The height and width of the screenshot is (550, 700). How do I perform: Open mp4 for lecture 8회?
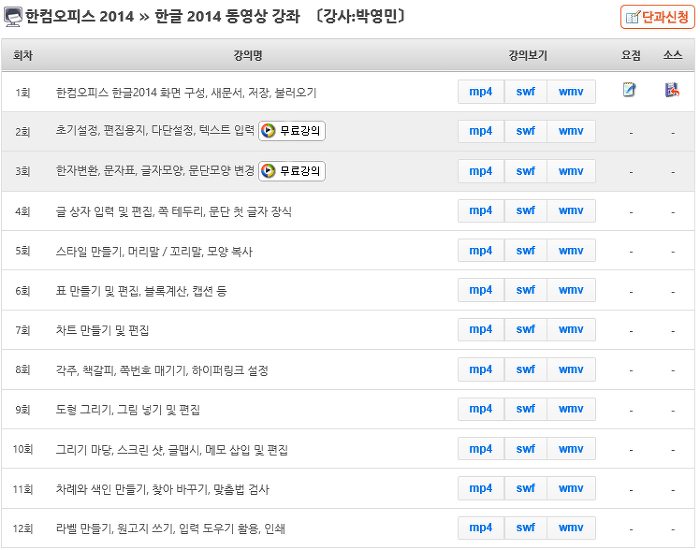(481, 369)
